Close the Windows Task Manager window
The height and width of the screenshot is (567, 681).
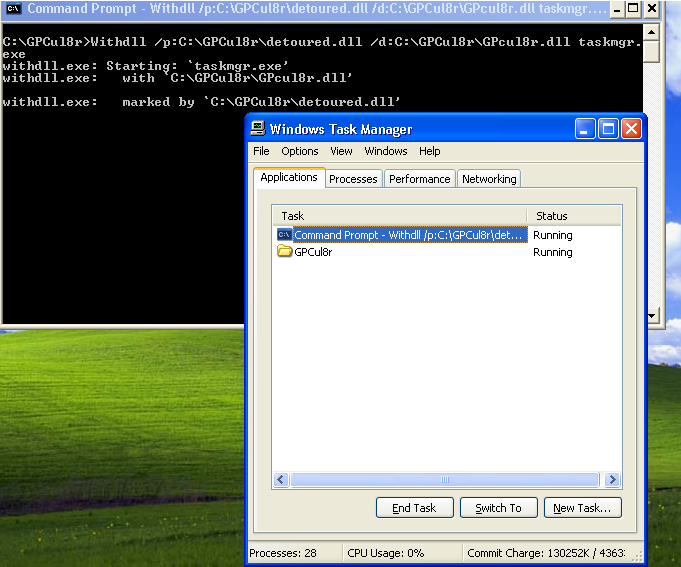point(631,129)
